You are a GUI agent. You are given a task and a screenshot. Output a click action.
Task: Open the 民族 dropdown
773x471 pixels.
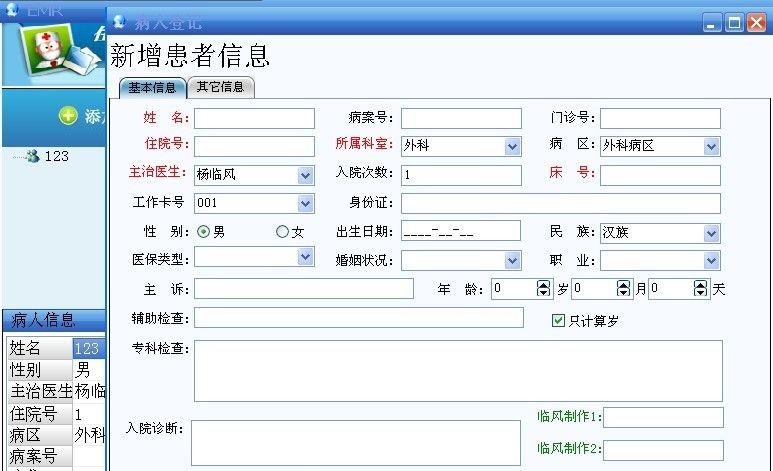[711, 233]
